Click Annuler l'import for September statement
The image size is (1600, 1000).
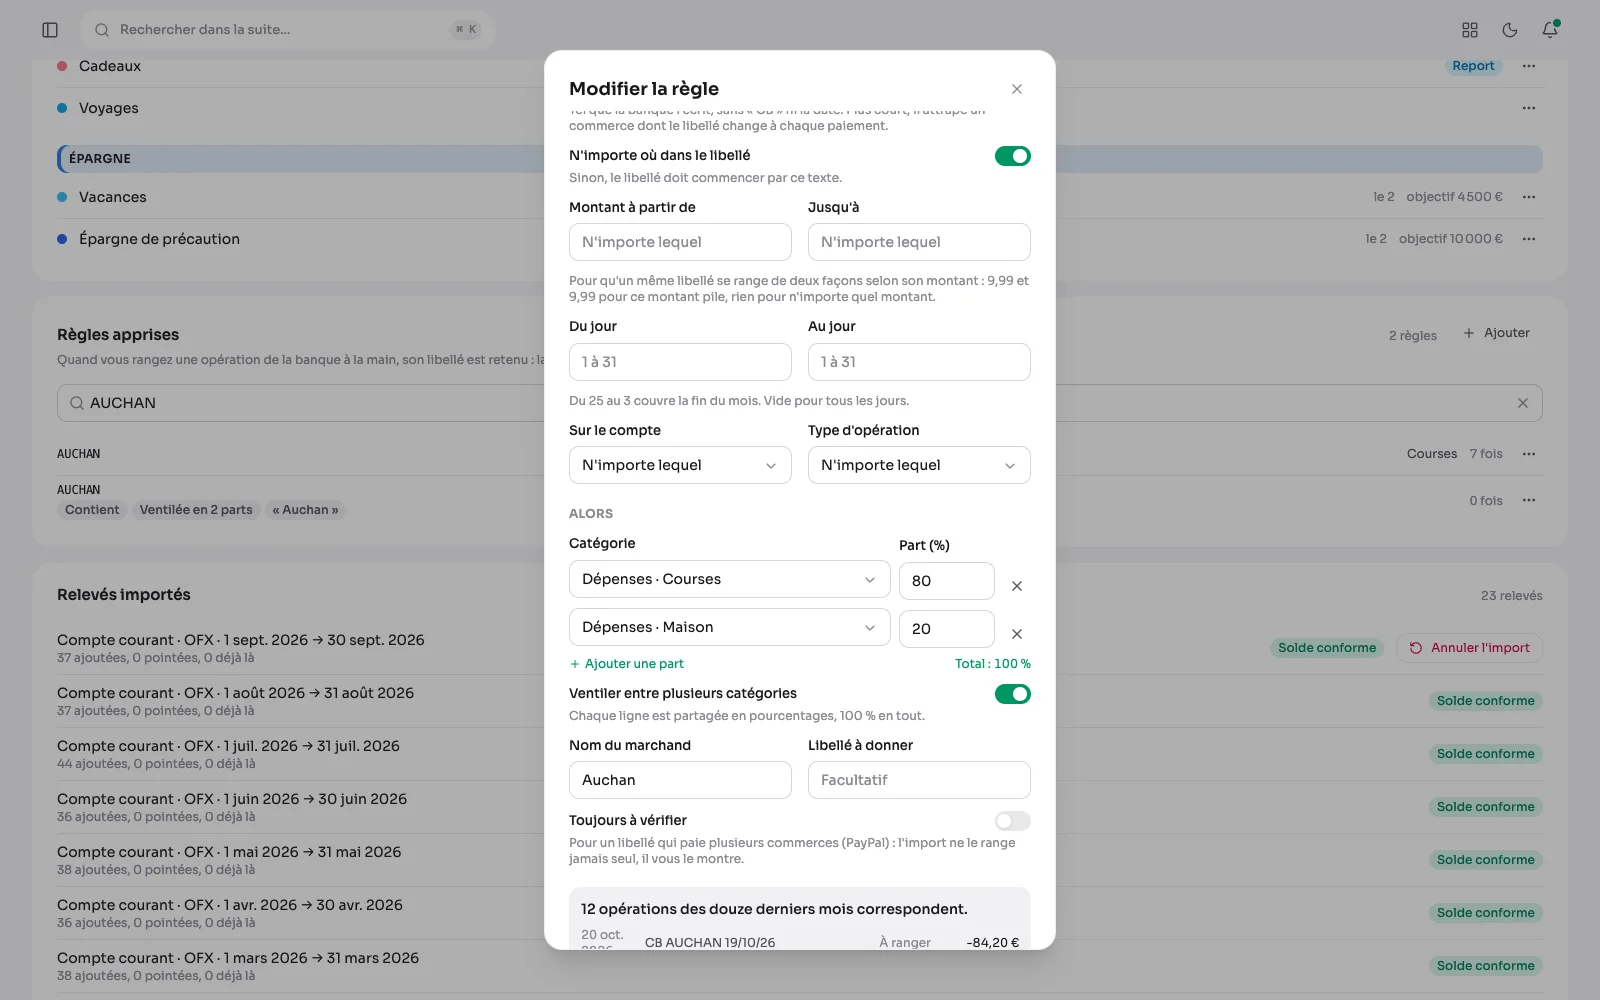[x=1469, y=648]
